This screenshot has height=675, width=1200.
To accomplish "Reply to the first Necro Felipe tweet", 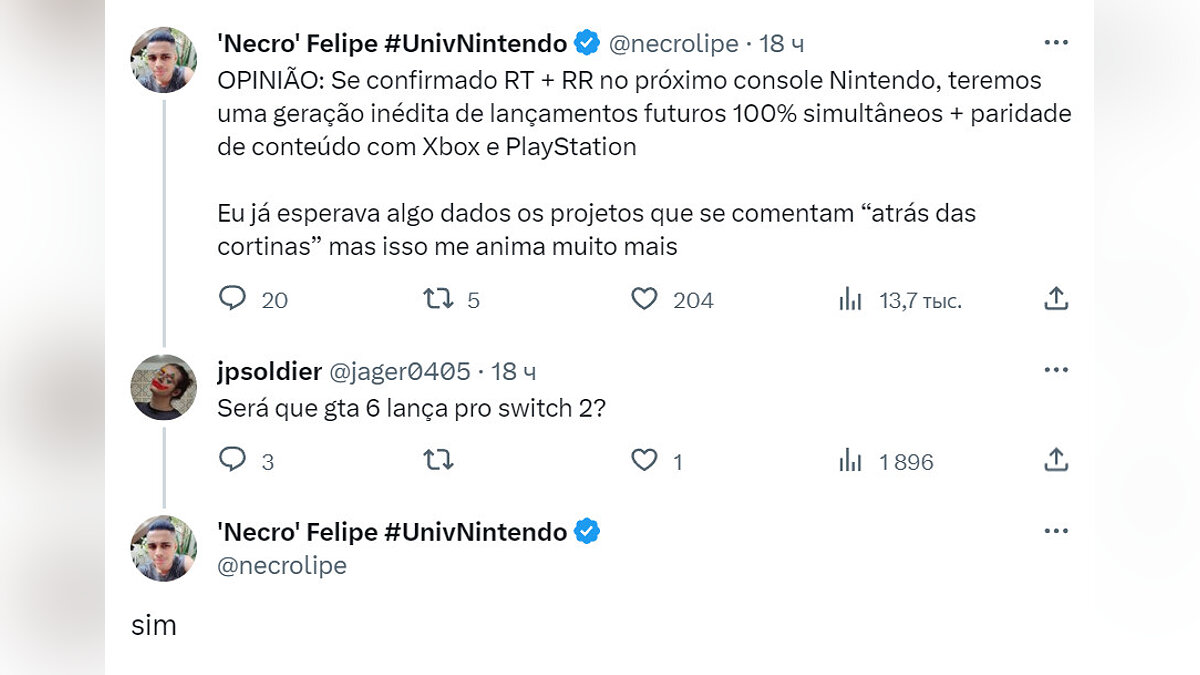I will click(233, 299).
